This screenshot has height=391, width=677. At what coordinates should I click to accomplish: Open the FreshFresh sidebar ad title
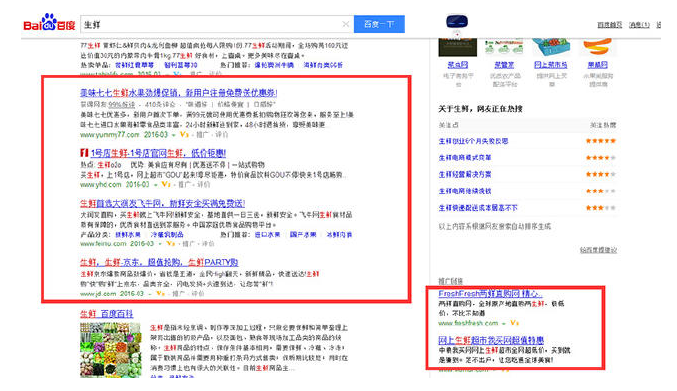(x=490, y=294)
